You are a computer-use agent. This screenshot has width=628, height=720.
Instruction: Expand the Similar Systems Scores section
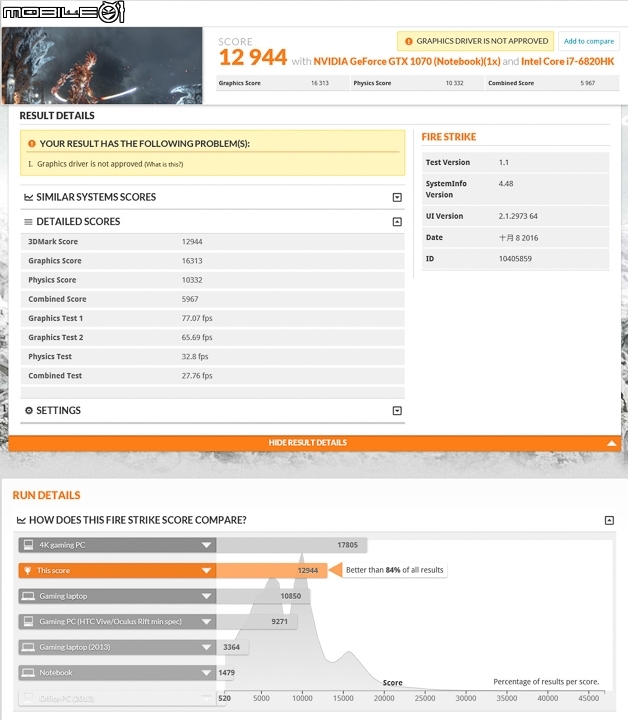pyautogui.click(x=397, y=197)
